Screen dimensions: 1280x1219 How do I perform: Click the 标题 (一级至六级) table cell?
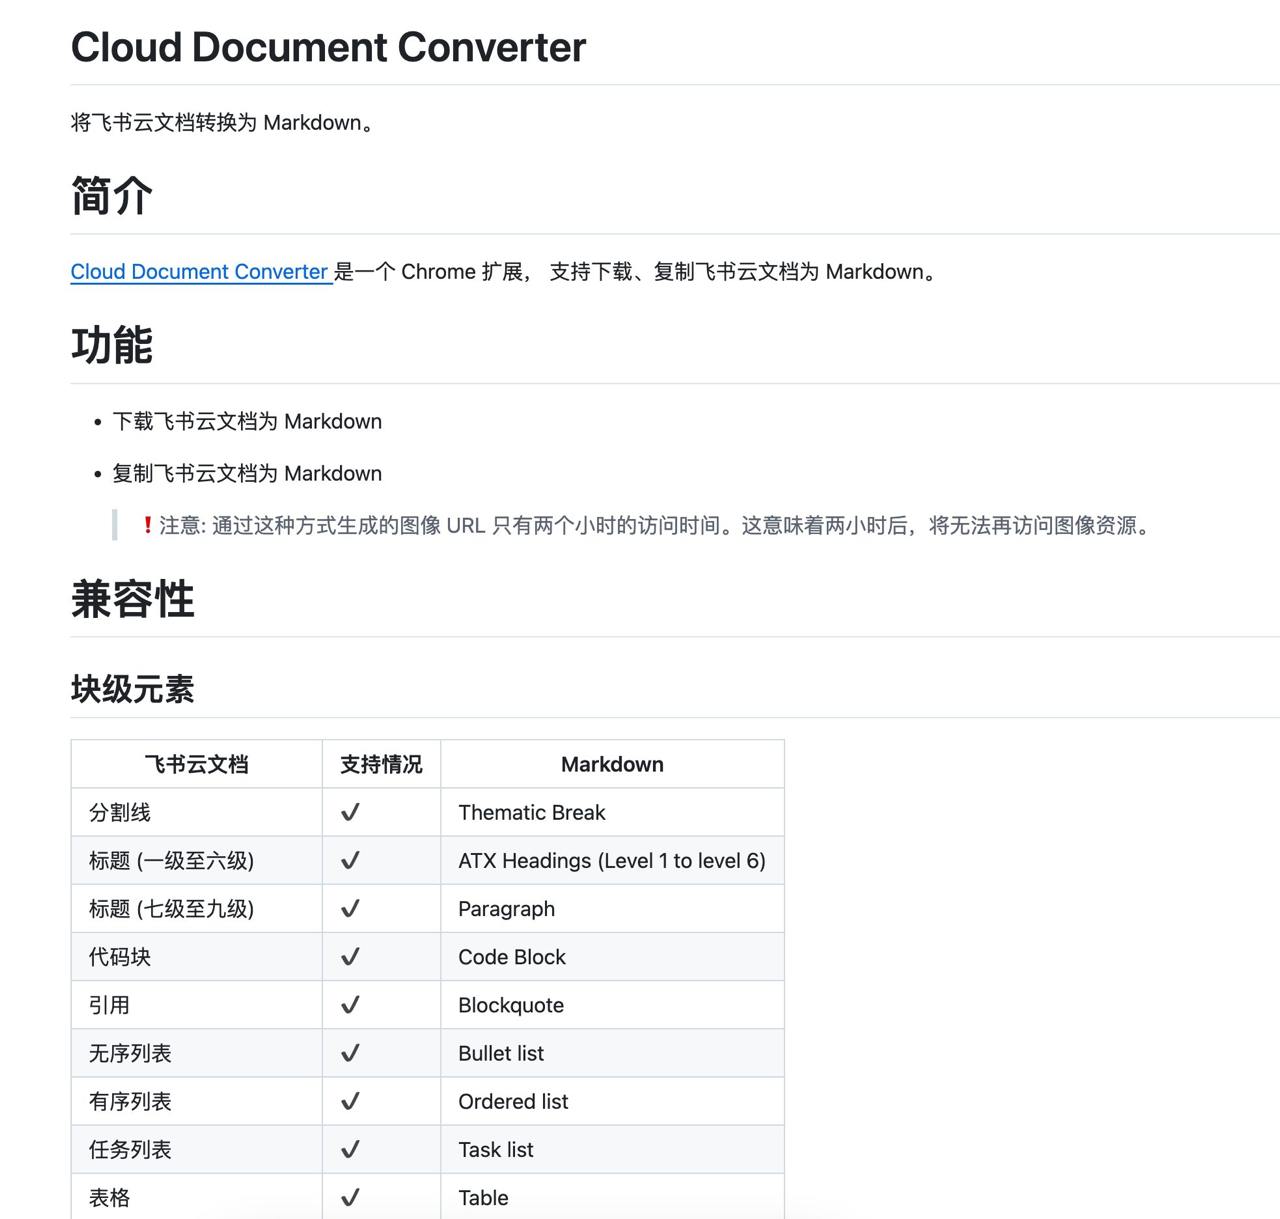pos(197,860)
